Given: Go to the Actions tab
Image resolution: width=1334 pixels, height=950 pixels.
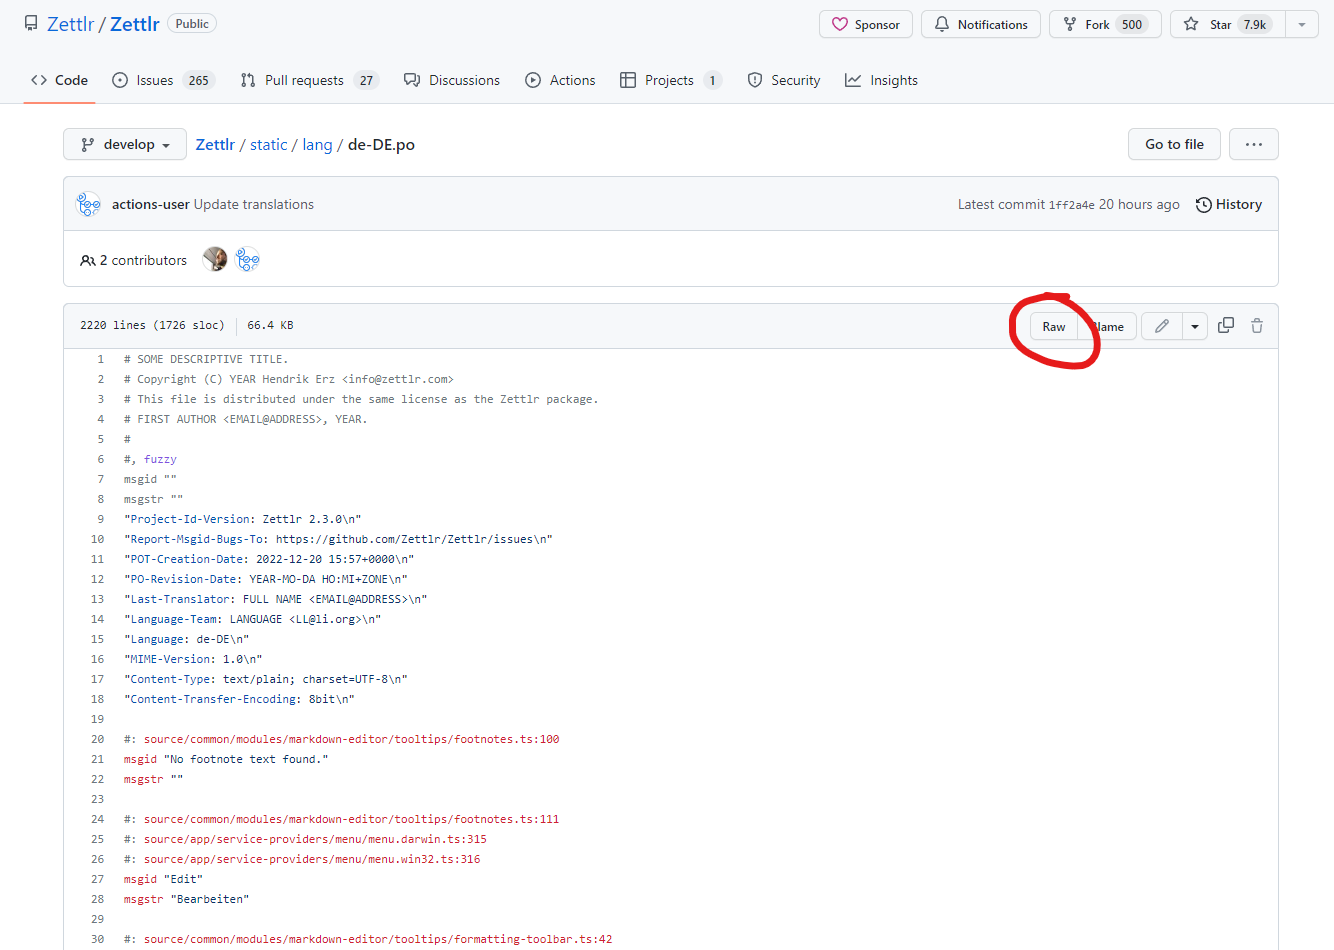Looking at the screenshot, I should pos(560,80).
